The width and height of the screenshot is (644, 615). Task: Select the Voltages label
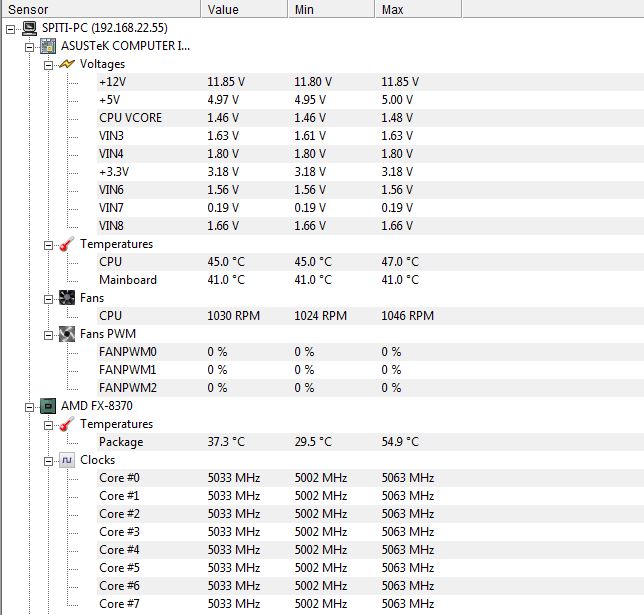point(102,64)
